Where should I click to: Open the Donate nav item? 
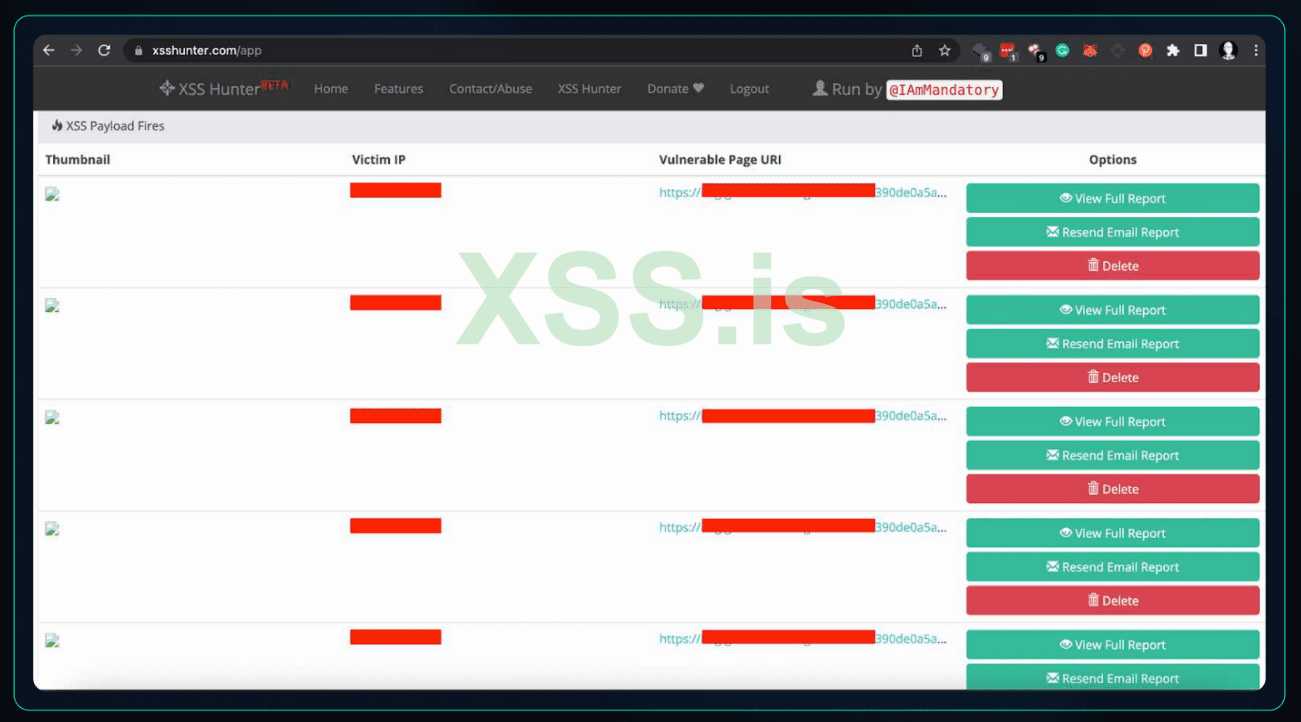676,89
